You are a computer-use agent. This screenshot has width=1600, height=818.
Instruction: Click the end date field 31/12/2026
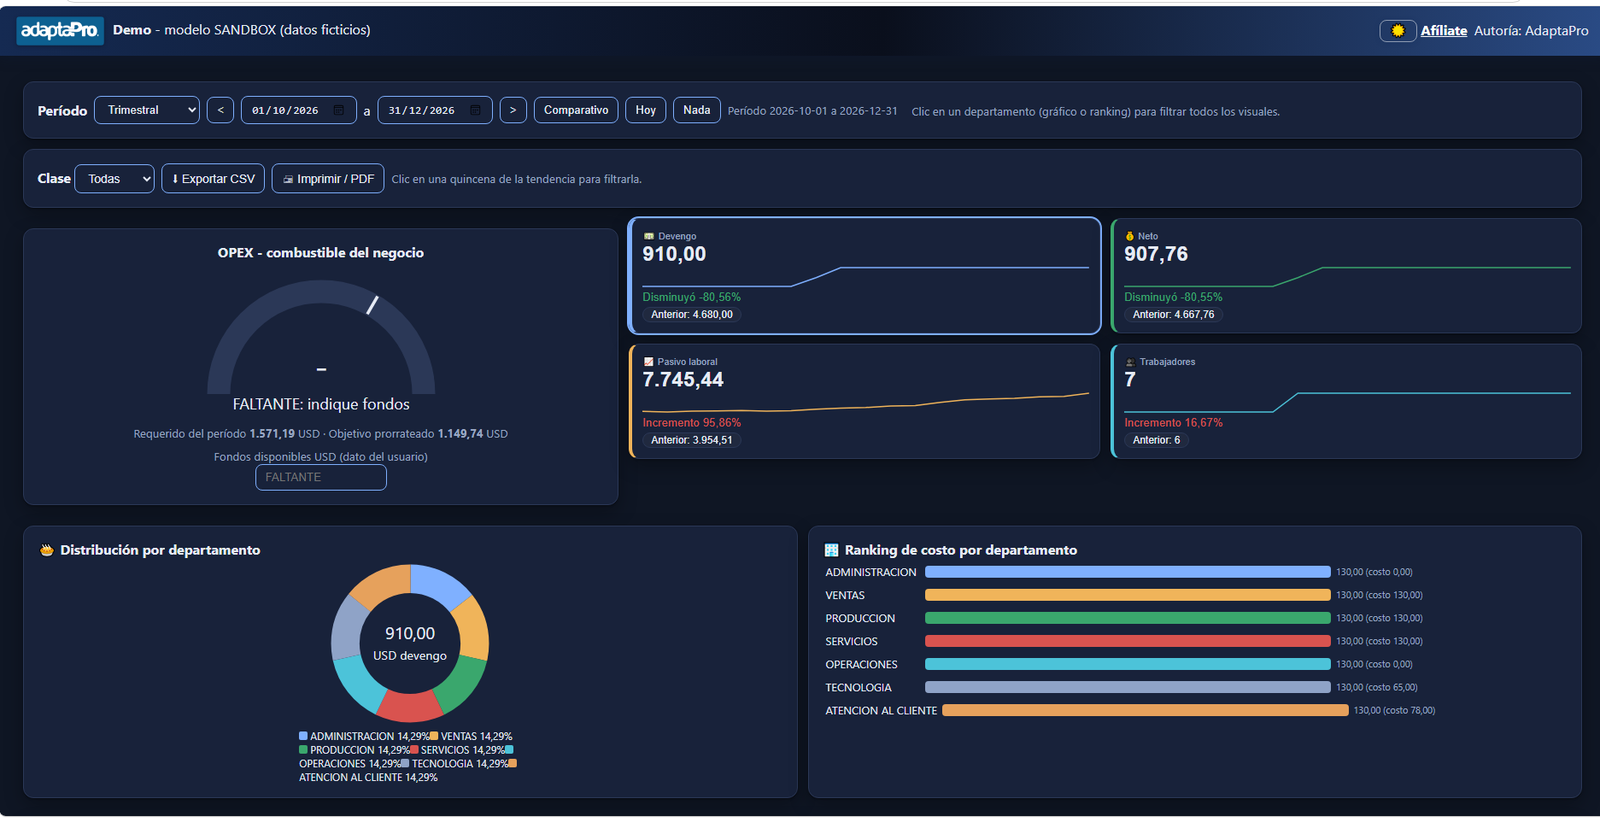pyautogui.click(x=435, y=110)
